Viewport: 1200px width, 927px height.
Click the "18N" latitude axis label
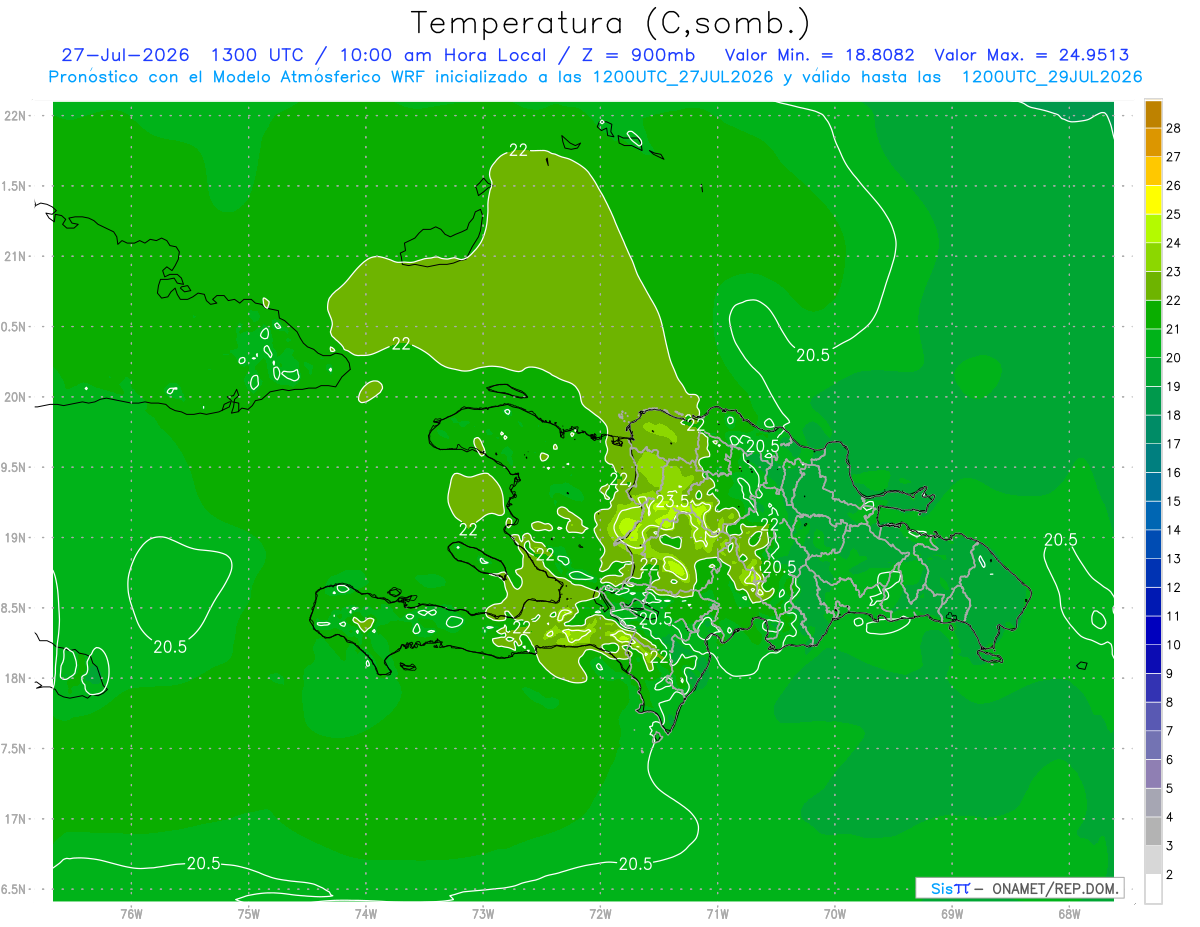[x=16, y=678]
